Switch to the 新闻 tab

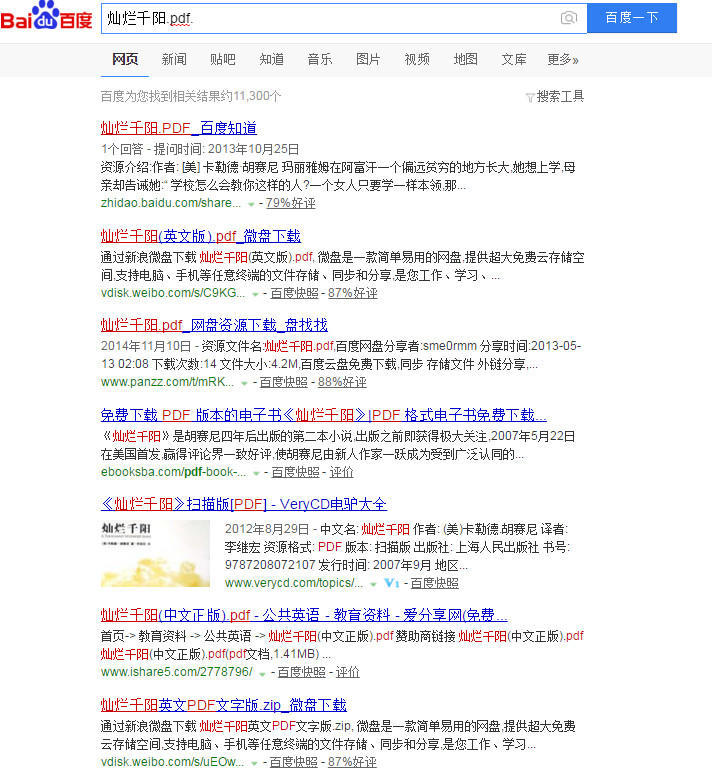(x=174, y=60)
